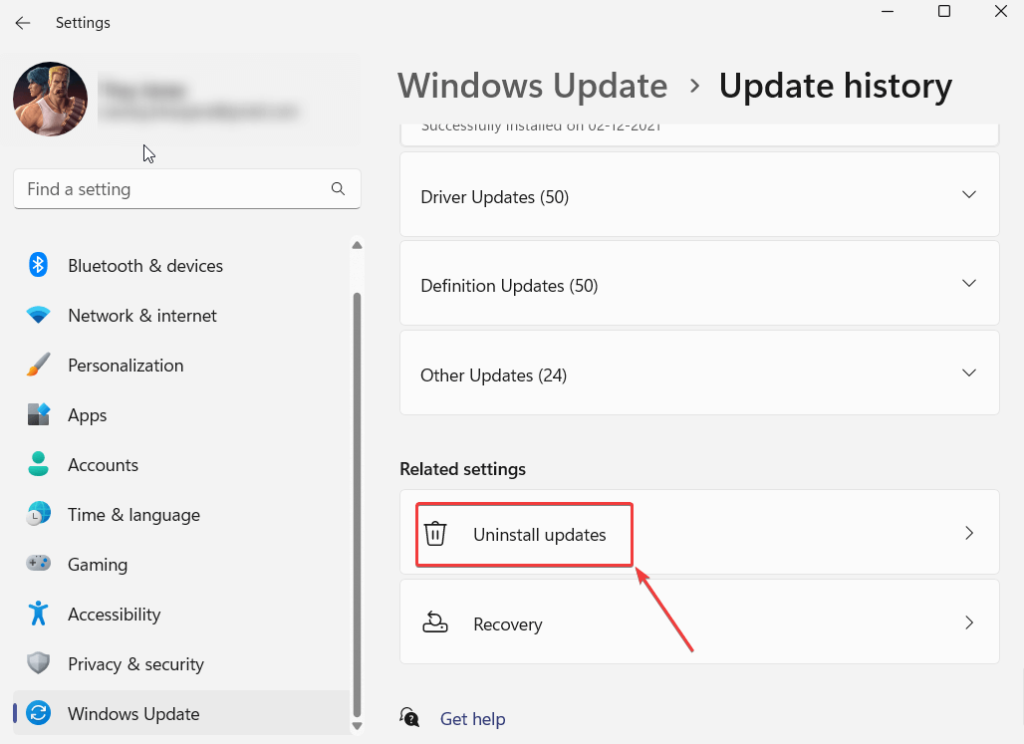This screenshot has height=744, width=1024.
Task: Click the Accessibility figure icon
Action: click(x=38, y=613)
